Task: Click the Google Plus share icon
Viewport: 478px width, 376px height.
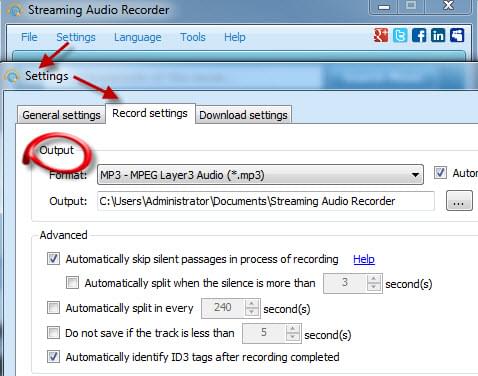Action: 381,35
